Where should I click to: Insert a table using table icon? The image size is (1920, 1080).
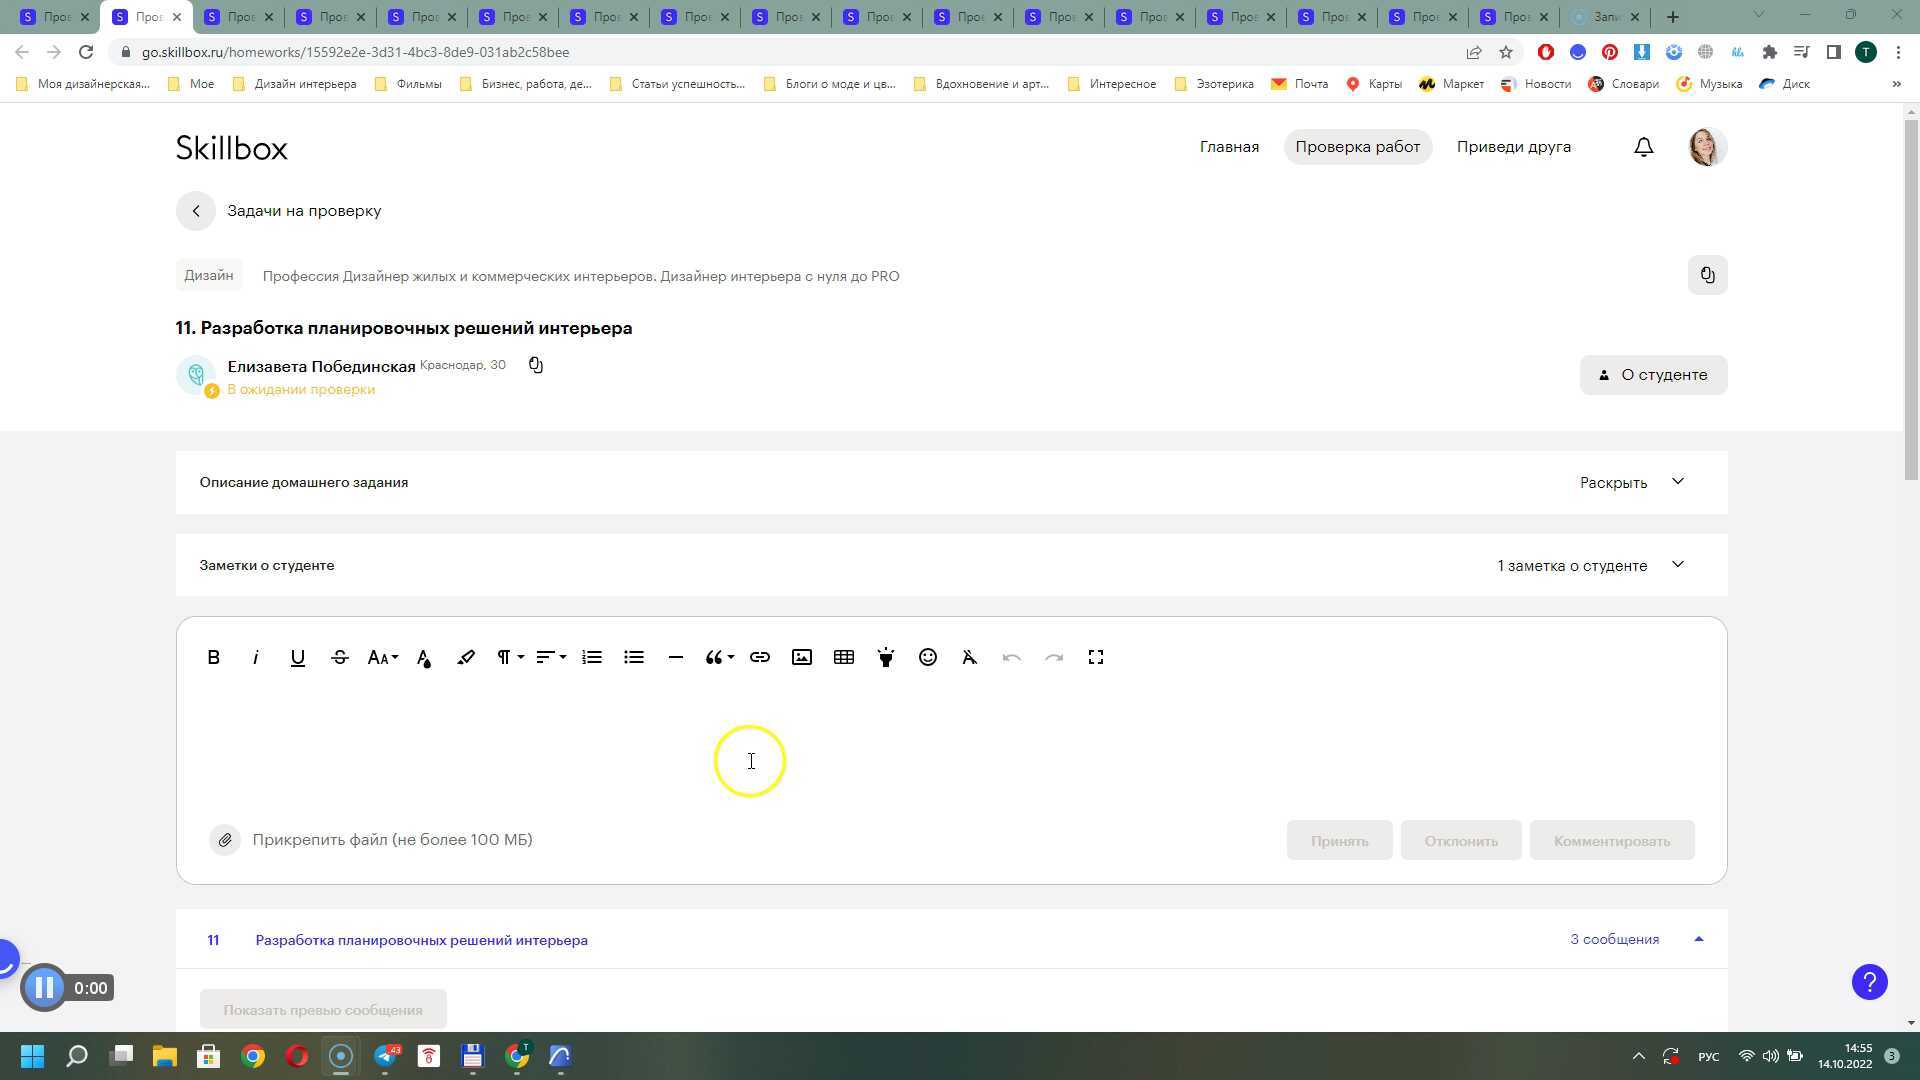click(x=844, y=657)
